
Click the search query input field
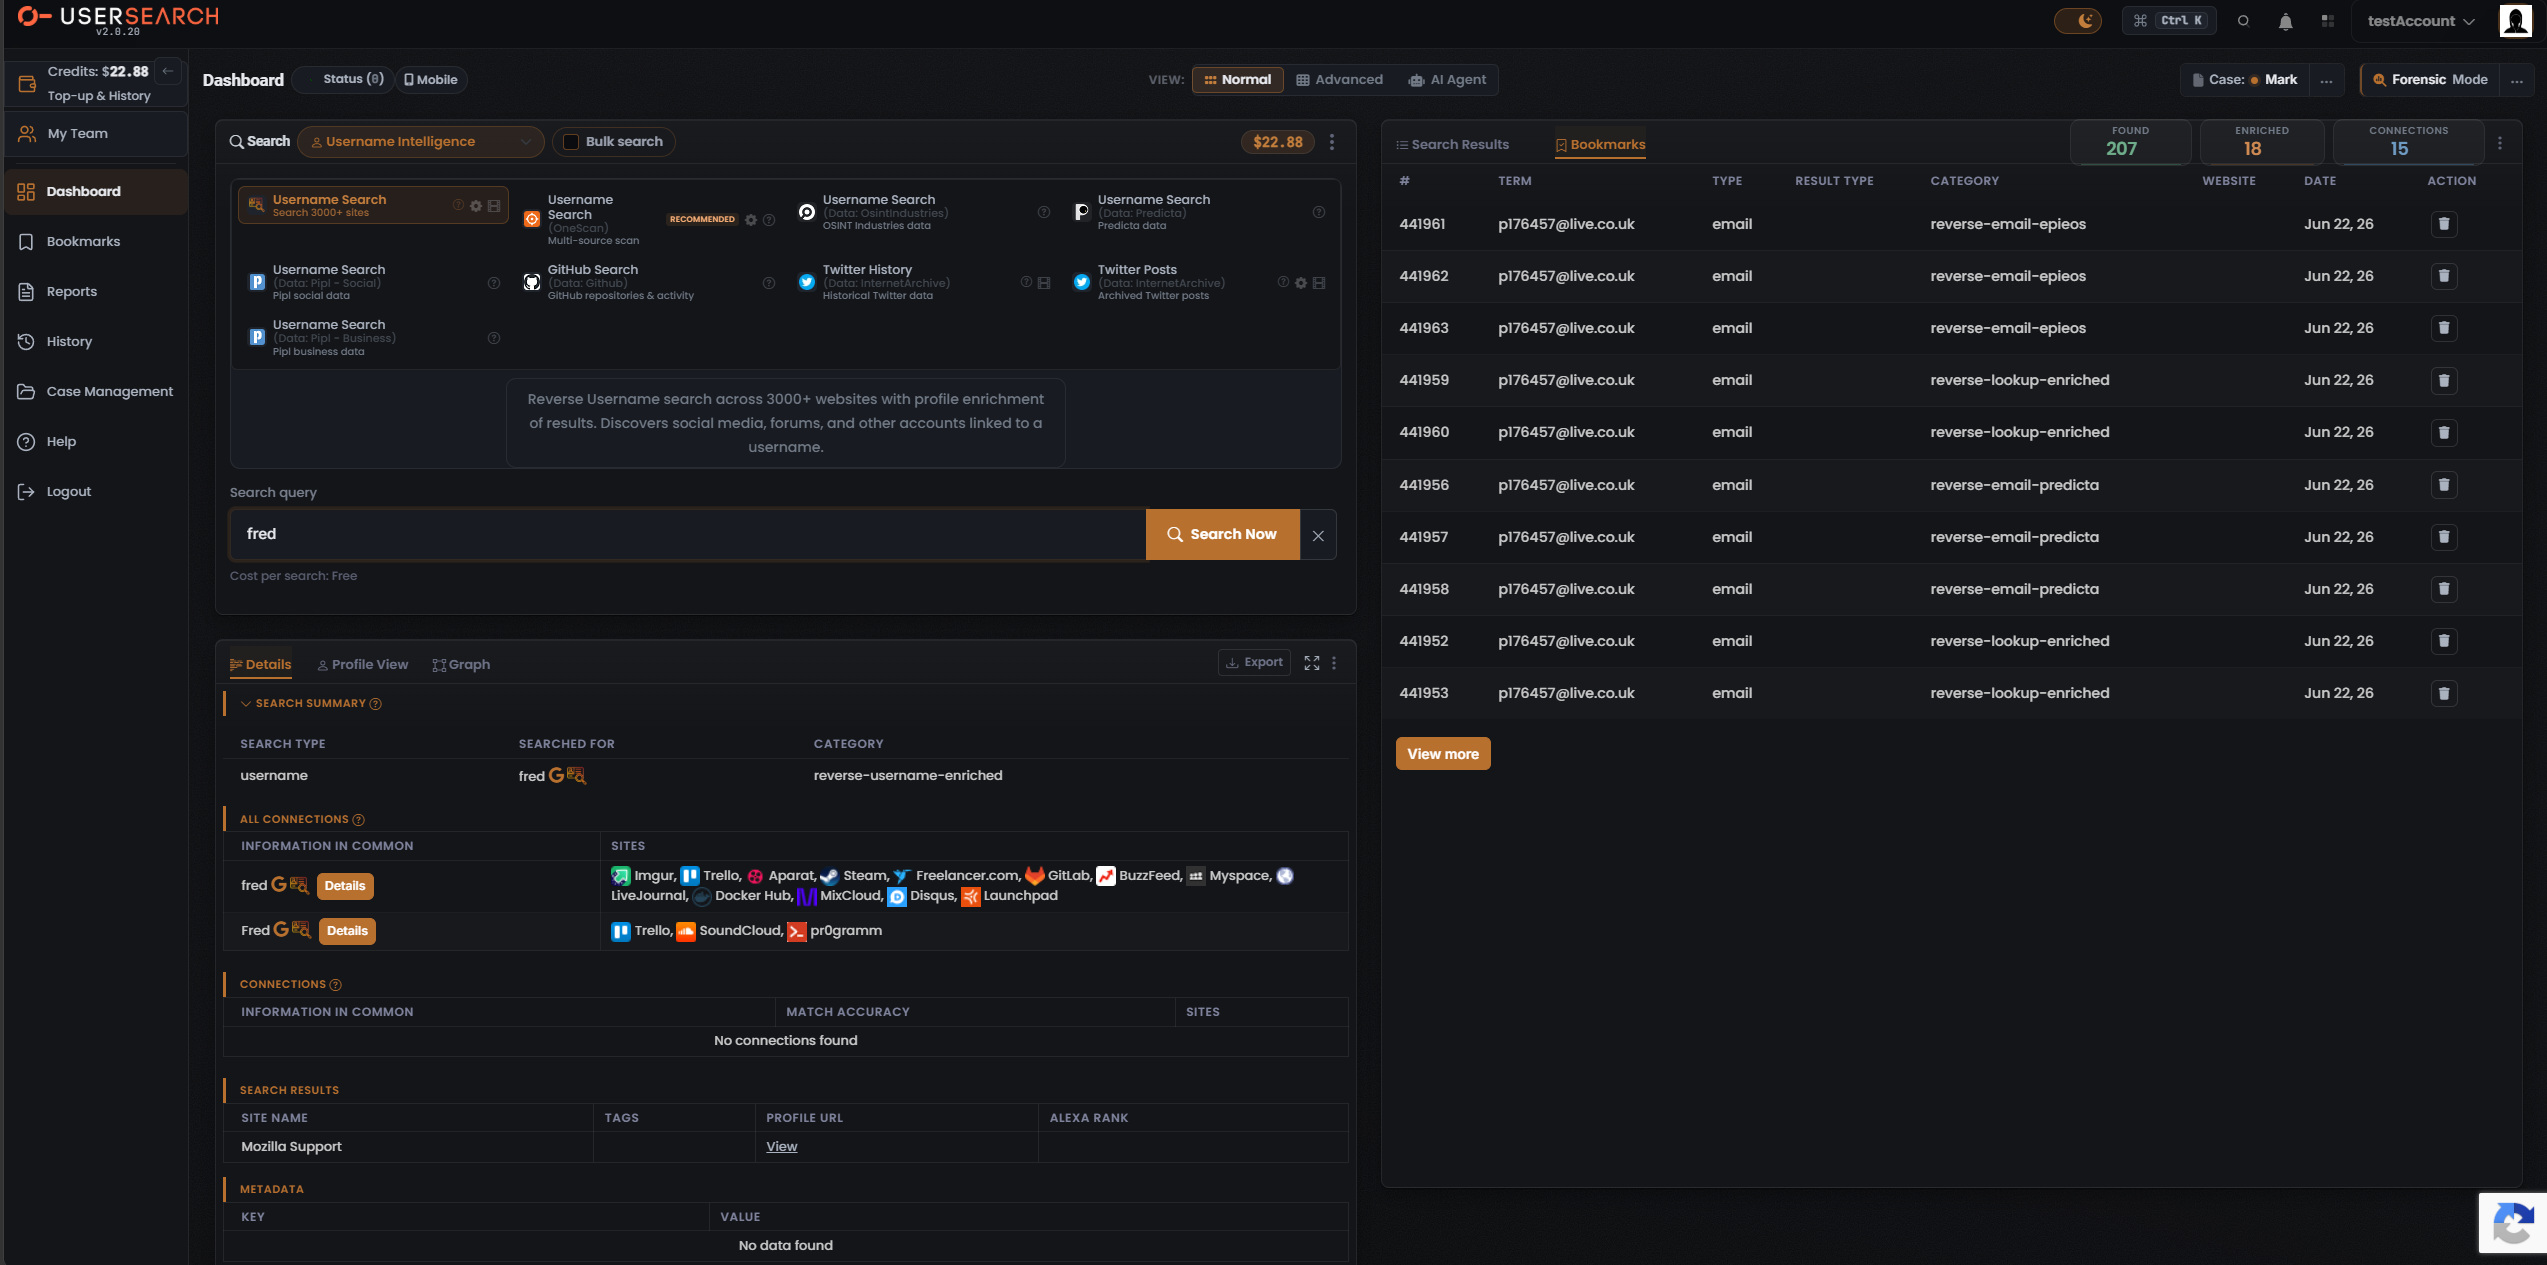tap(687, 534)
